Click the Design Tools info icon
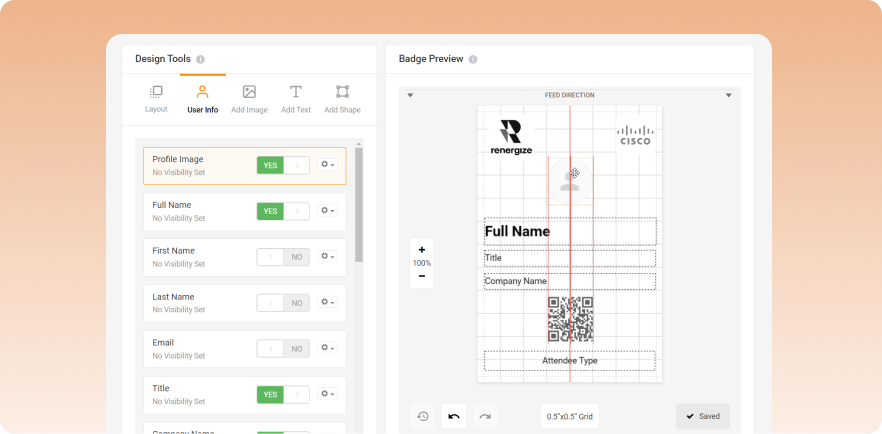 [x=201, y=59]
